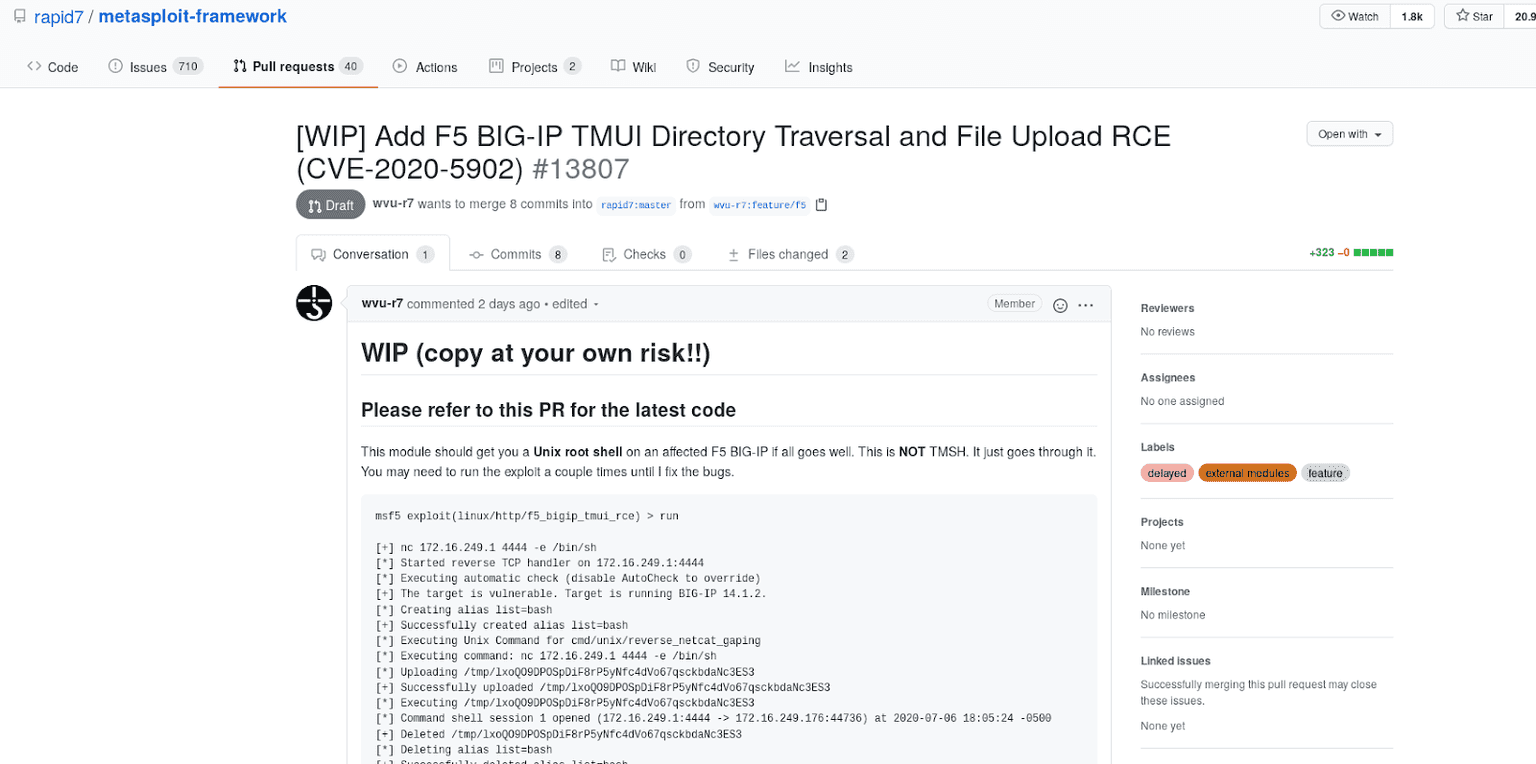Click the Projects tab board icon
This screenshot has width=1536, height=764.
click(496, 67)
